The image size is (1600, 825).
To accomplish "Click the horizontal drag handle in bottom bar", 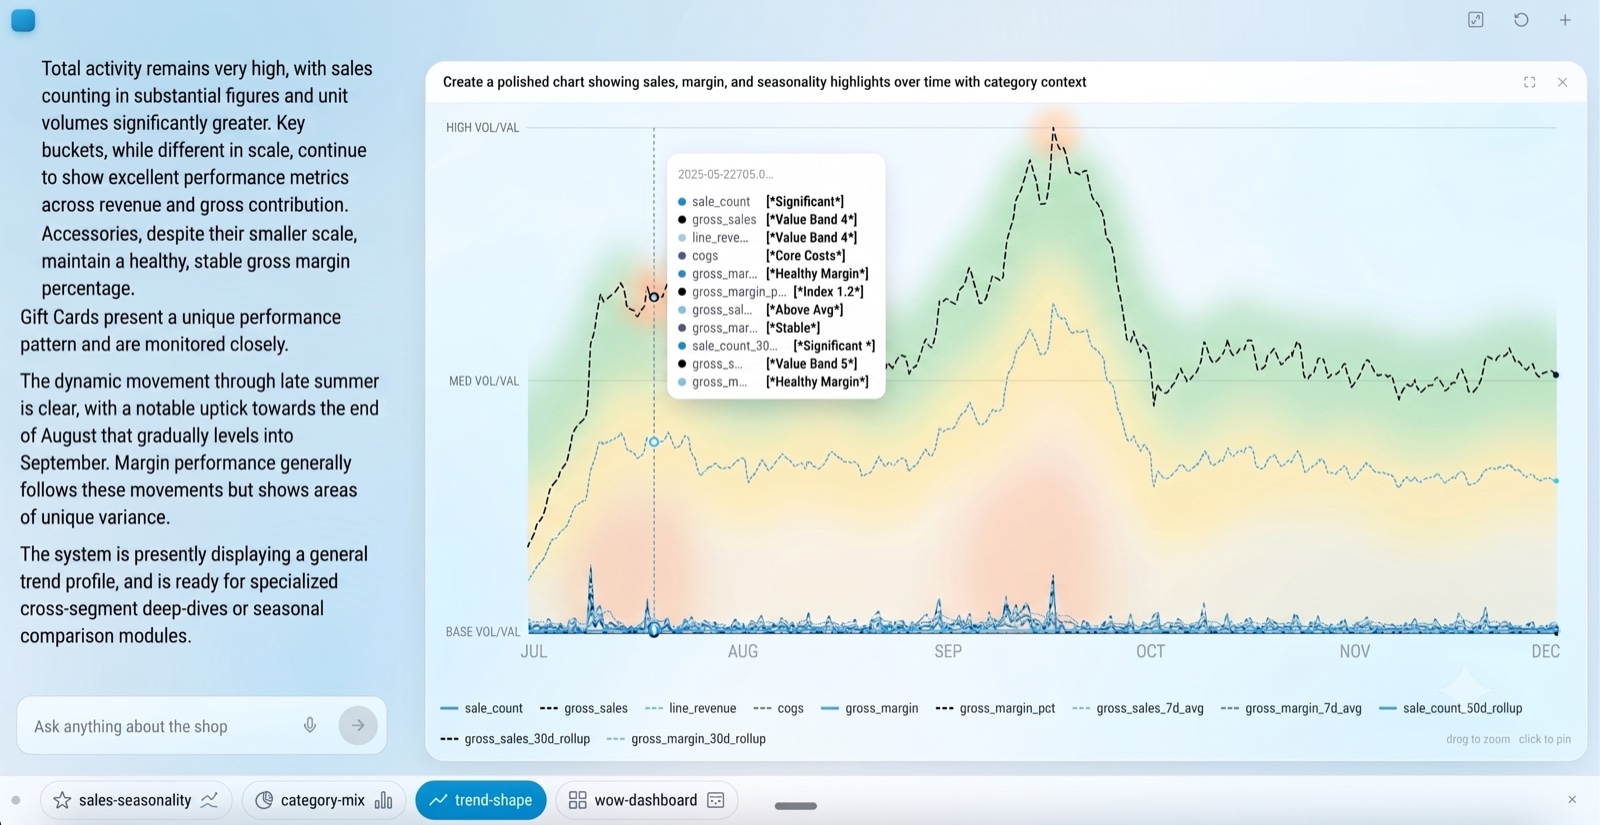I will coord(796,805).
